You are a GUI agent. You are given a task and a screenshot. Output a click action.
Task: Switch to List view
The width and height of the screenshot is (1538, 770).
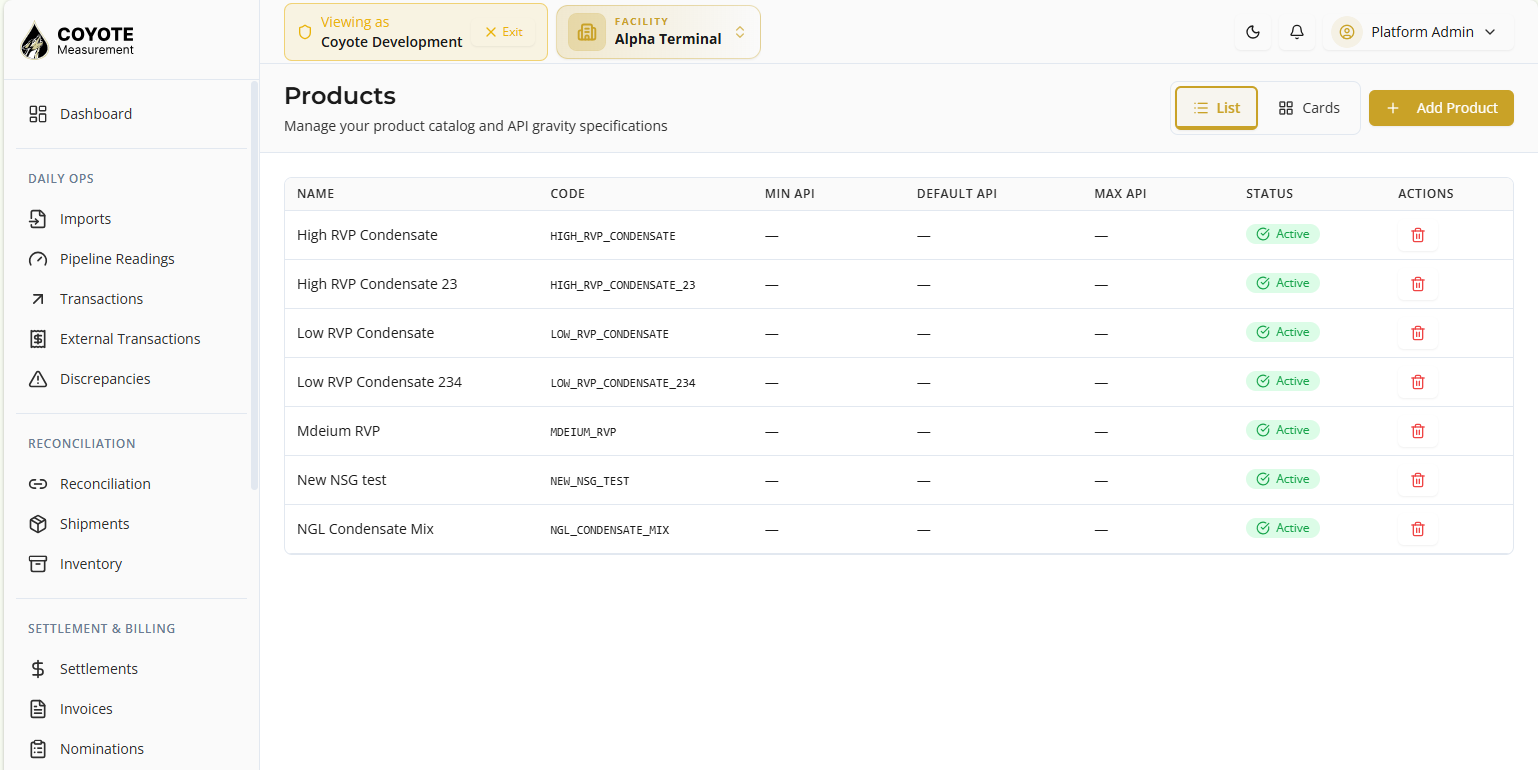coord(1216,108)
